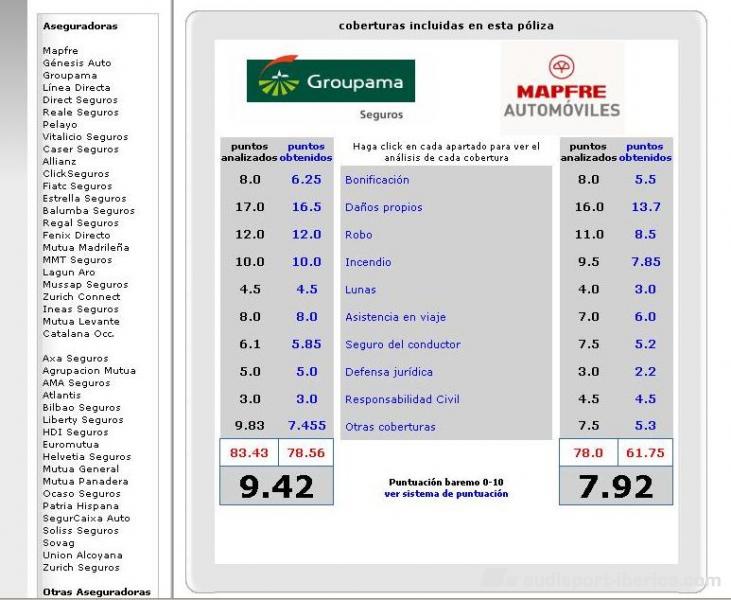Select Allianz in the insurer list
Viewport: 731px width, 600px height.
(x=59, y=161)
